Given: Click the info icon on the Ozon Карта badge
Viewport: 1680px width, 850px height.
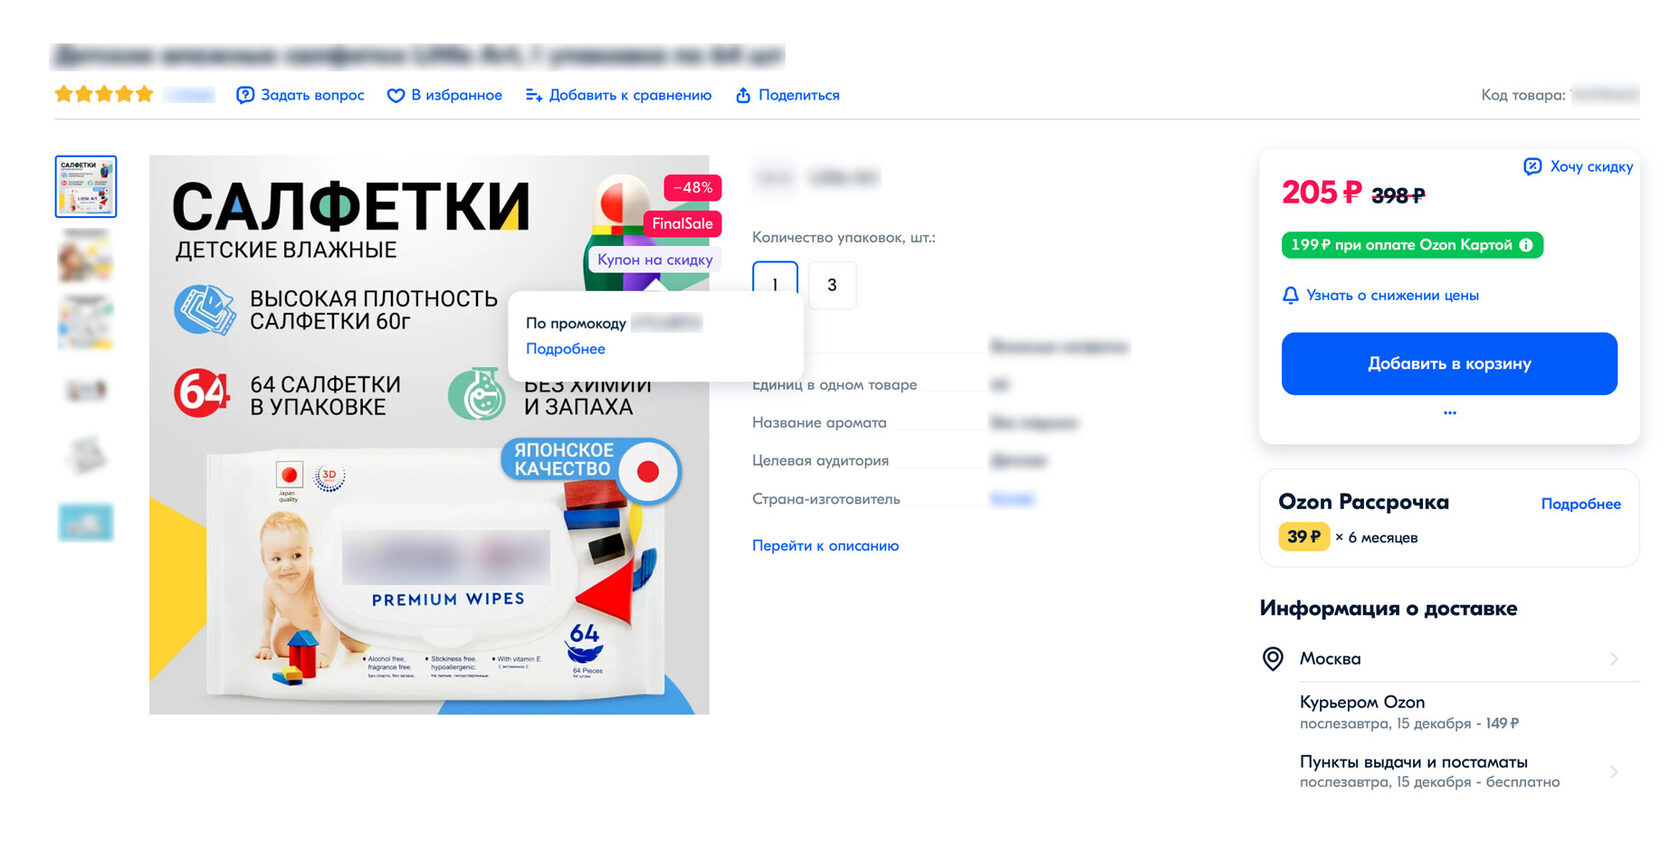Looking at the screenshot, I should tap(1526, 245).
